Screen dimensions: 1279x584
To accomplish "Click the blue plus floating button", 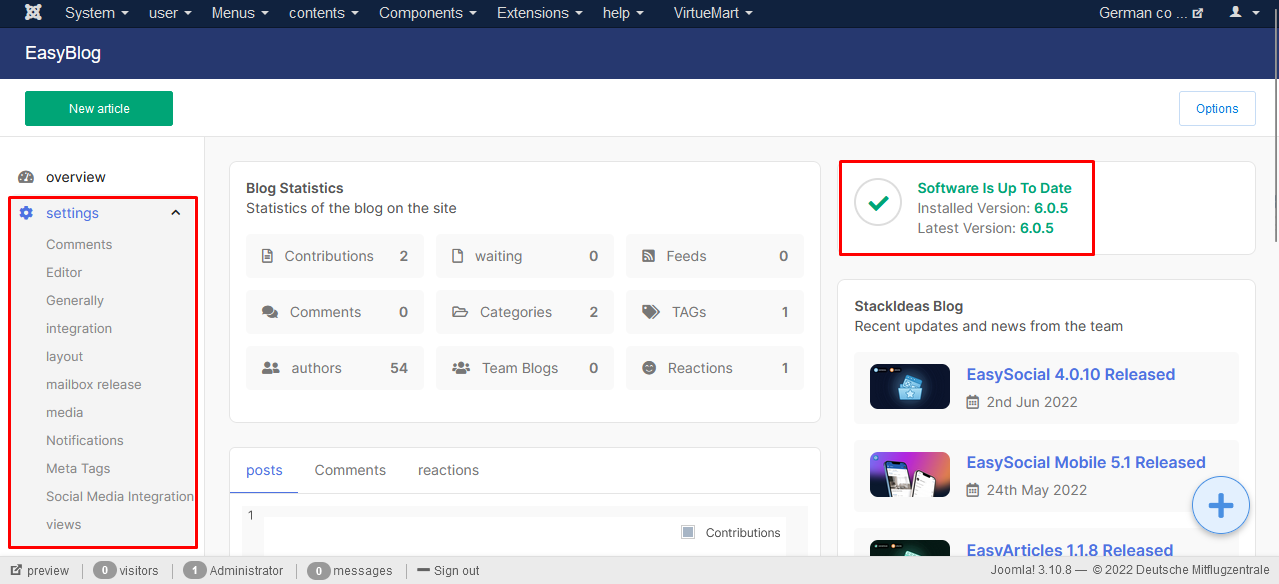I will point(1220,506).
